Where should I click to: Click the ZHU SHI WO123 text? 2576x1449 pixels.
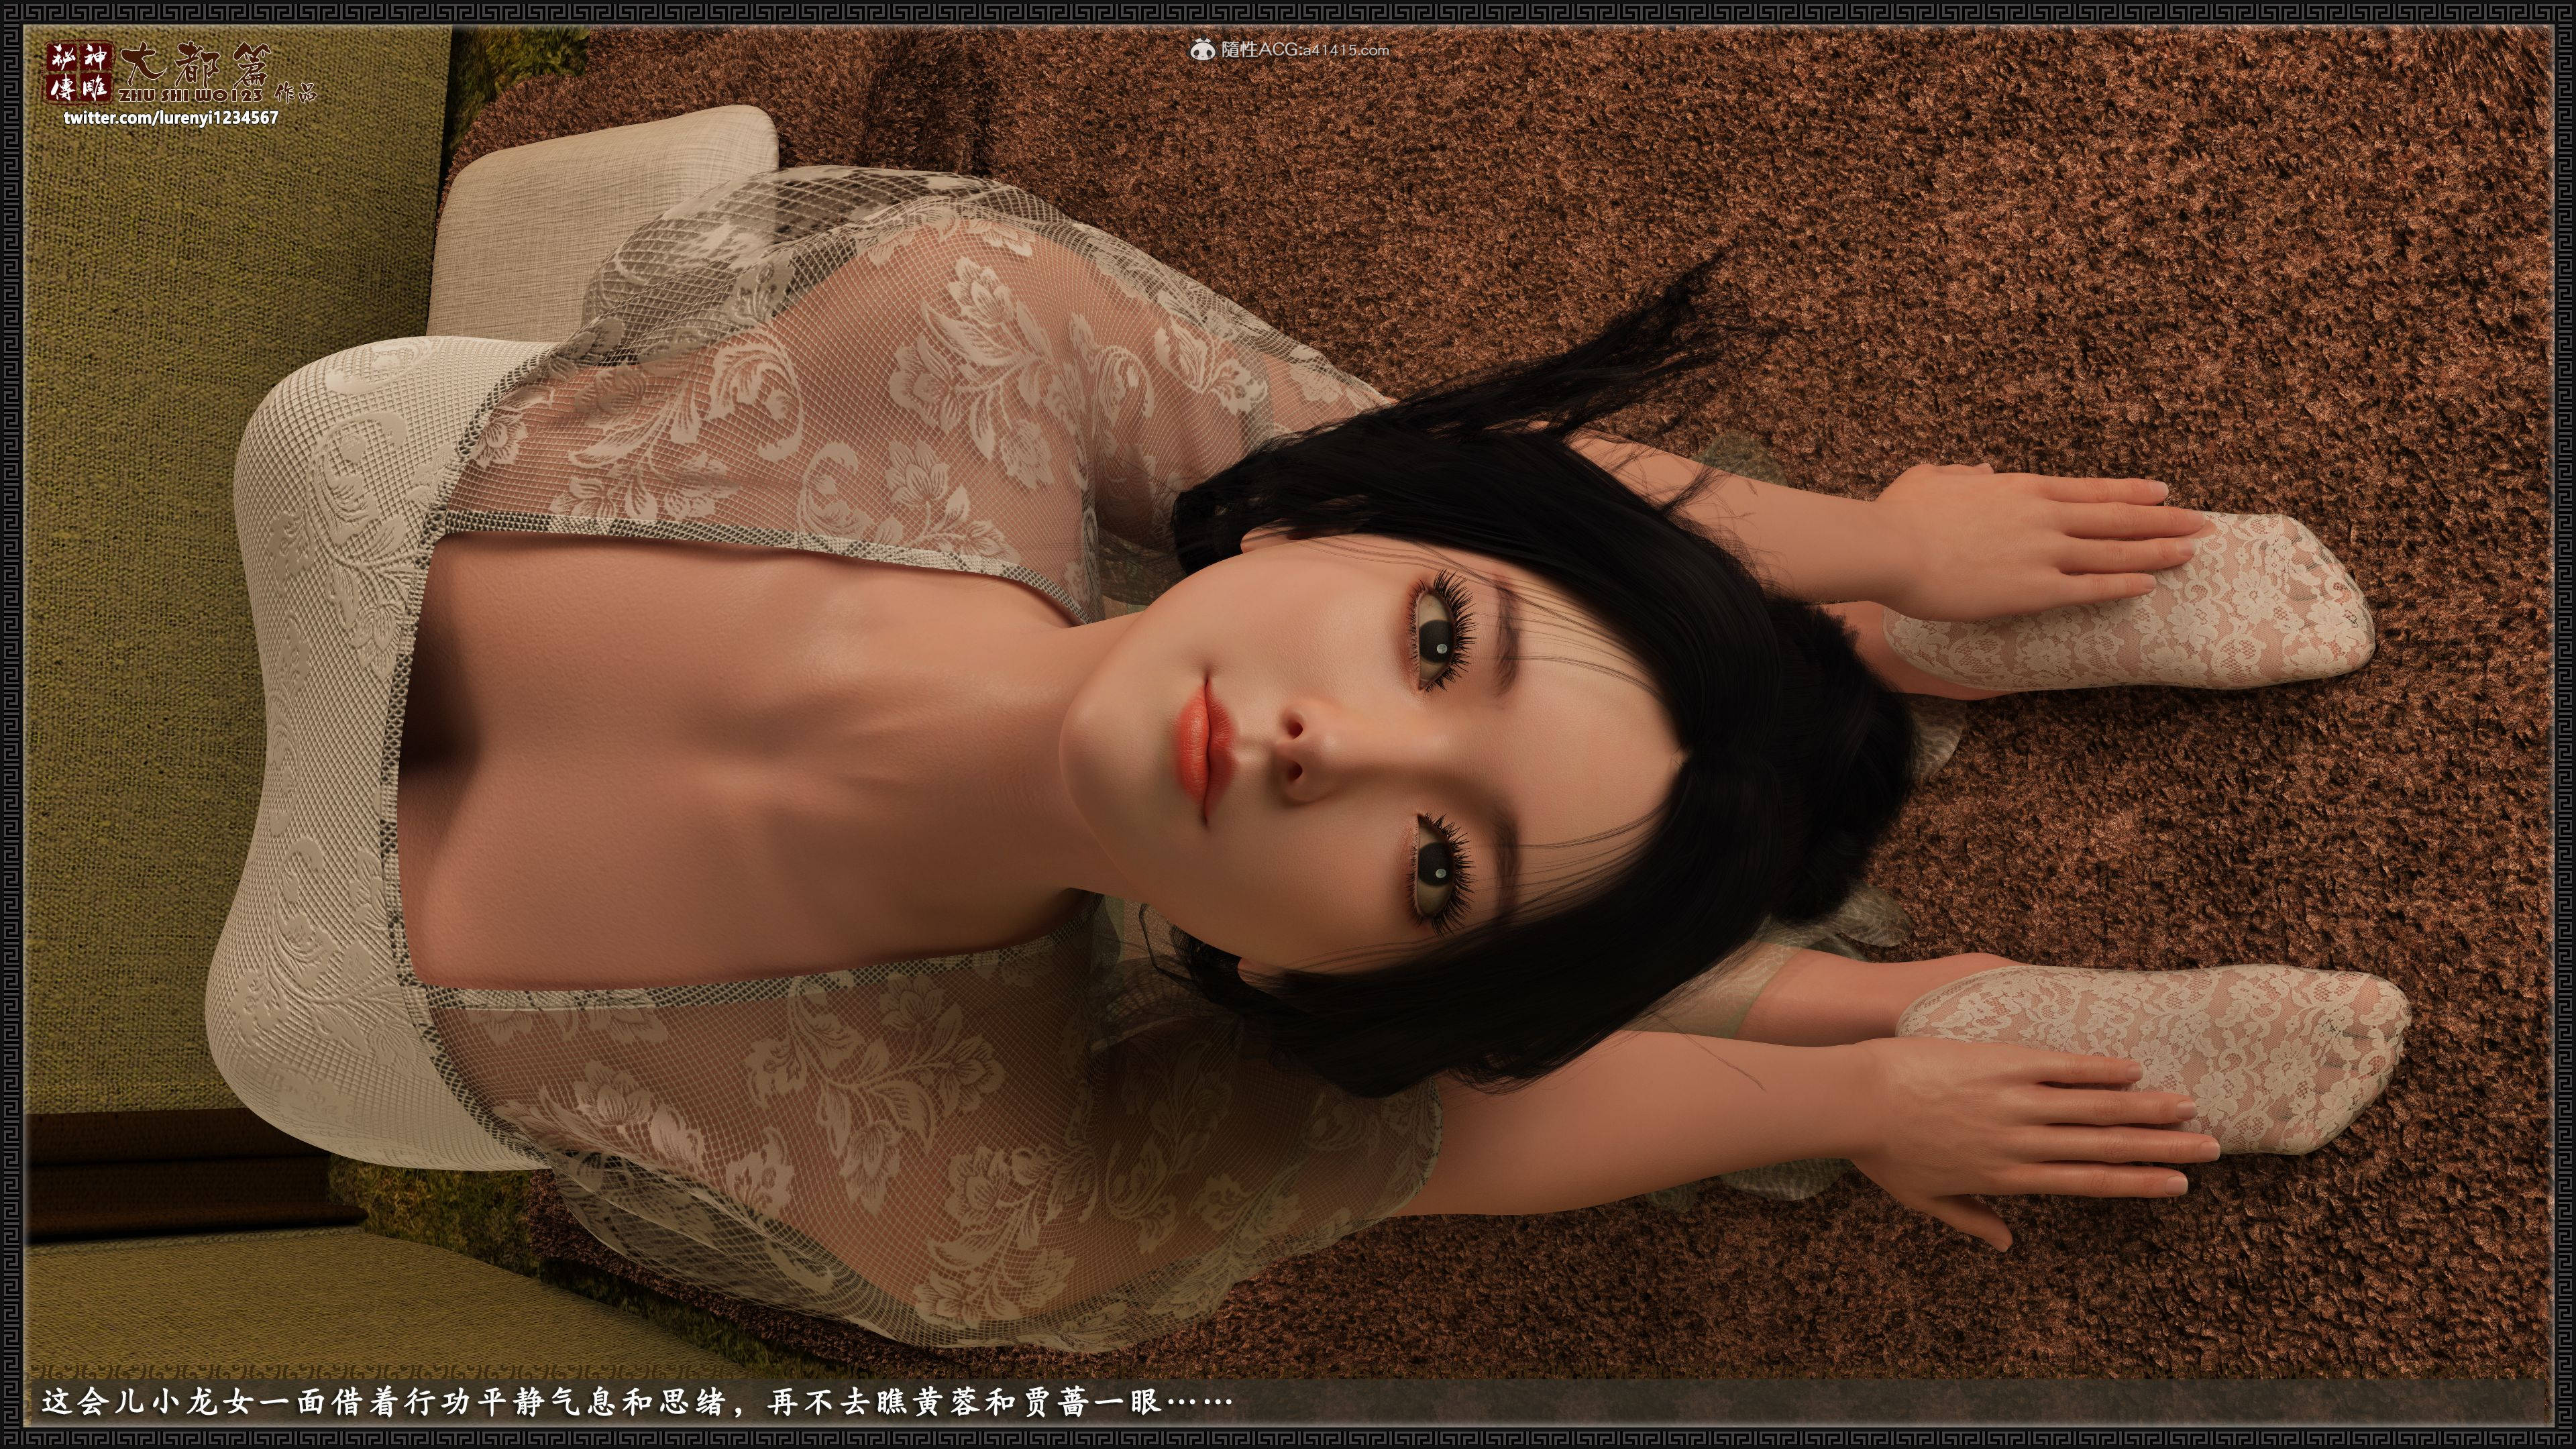point(190,96)
